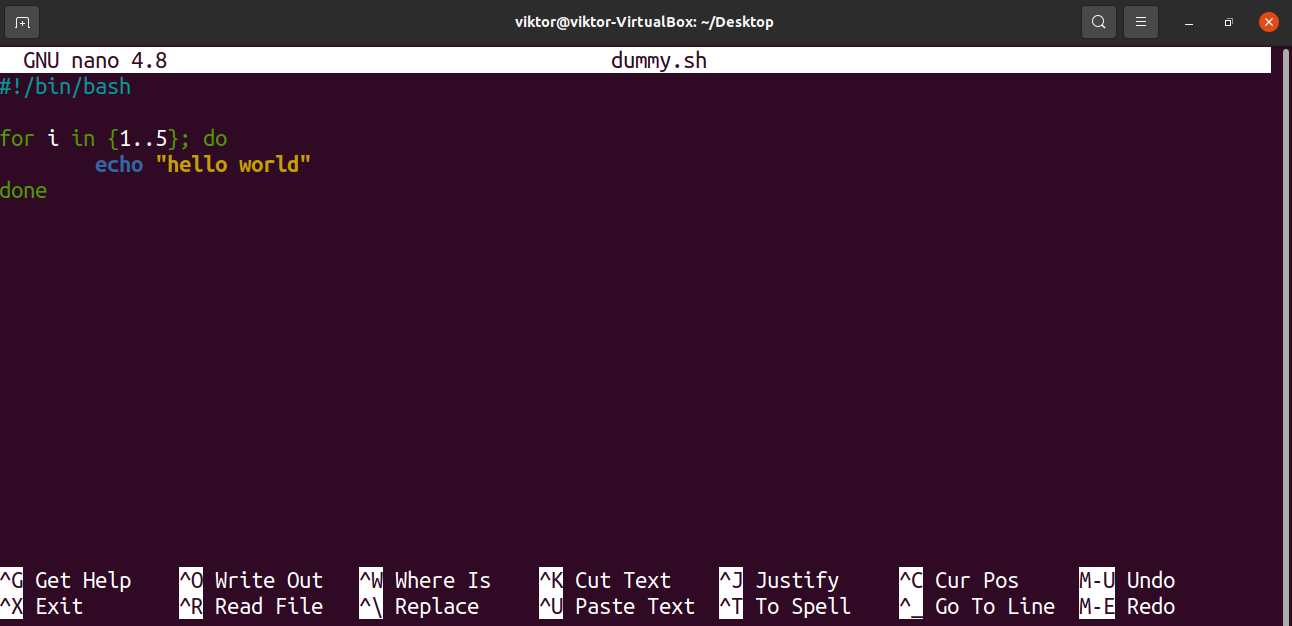1292x626 pixels.
Task: Click the Cut Text shortcut
Action: tap(622, 580)
